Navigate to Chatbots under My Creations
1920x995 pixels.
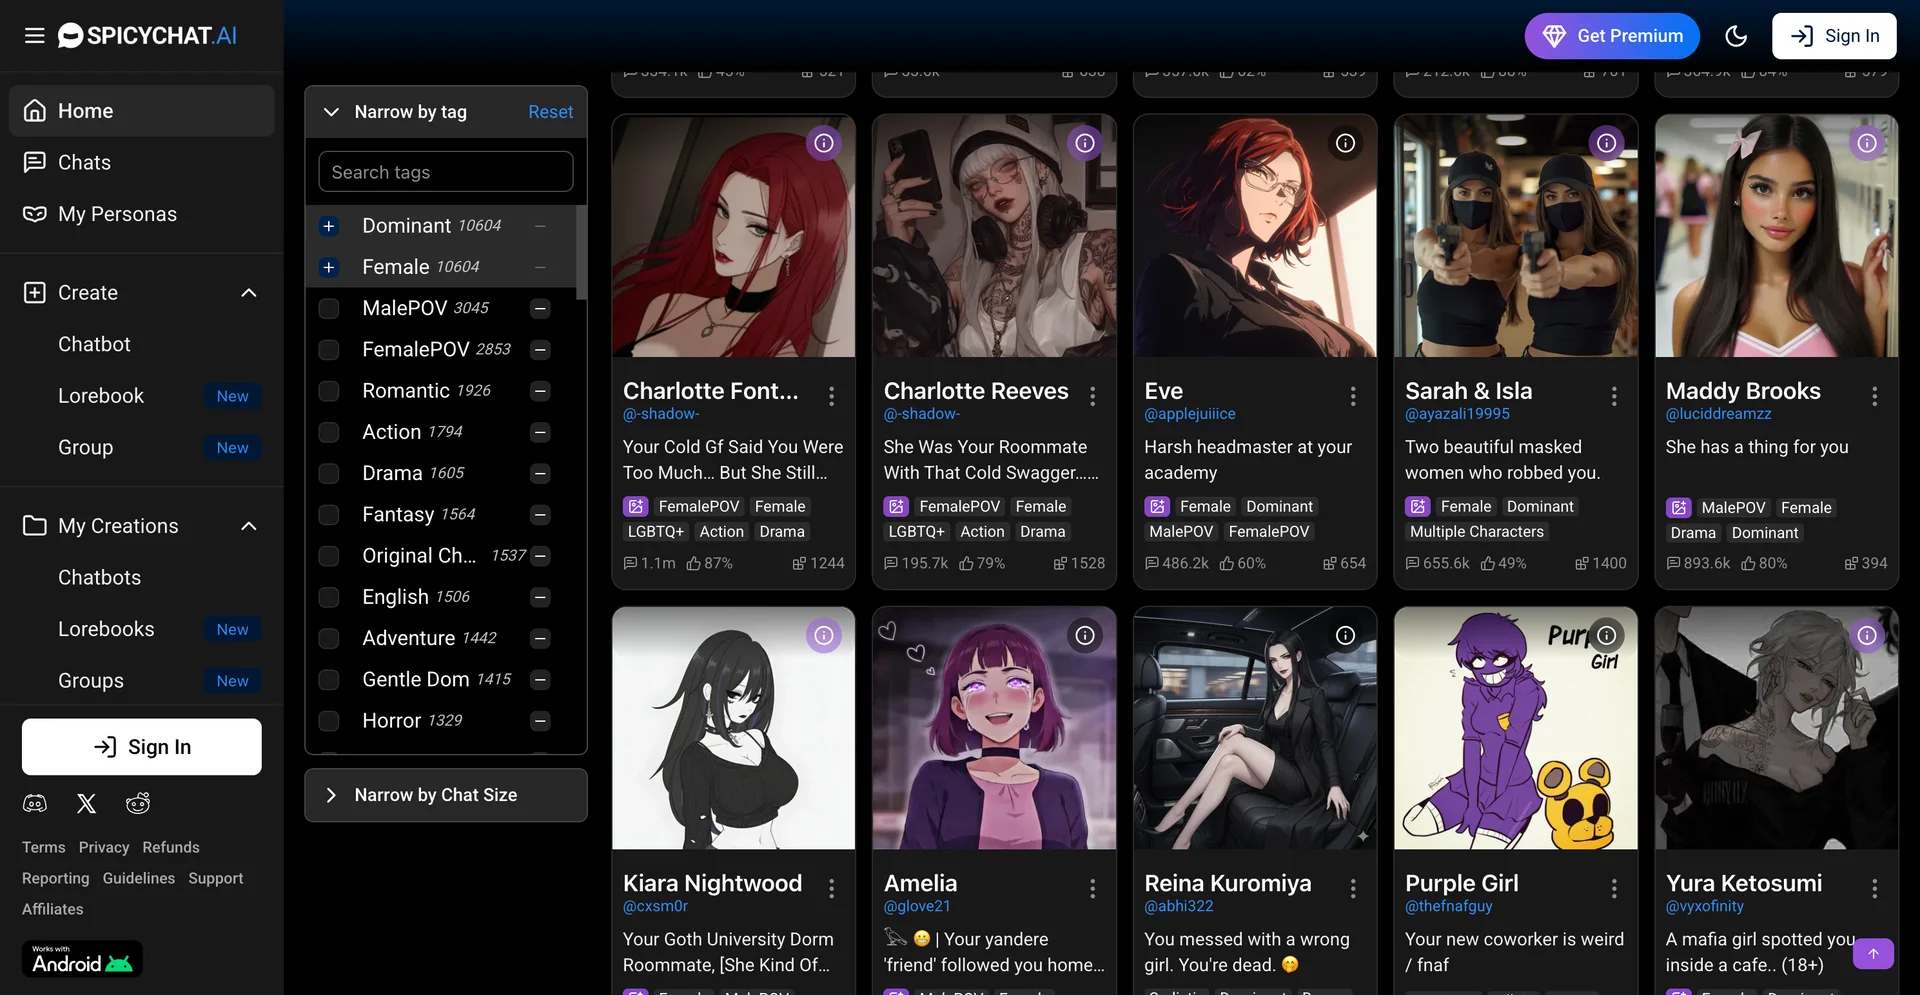(x=99, y=577)
